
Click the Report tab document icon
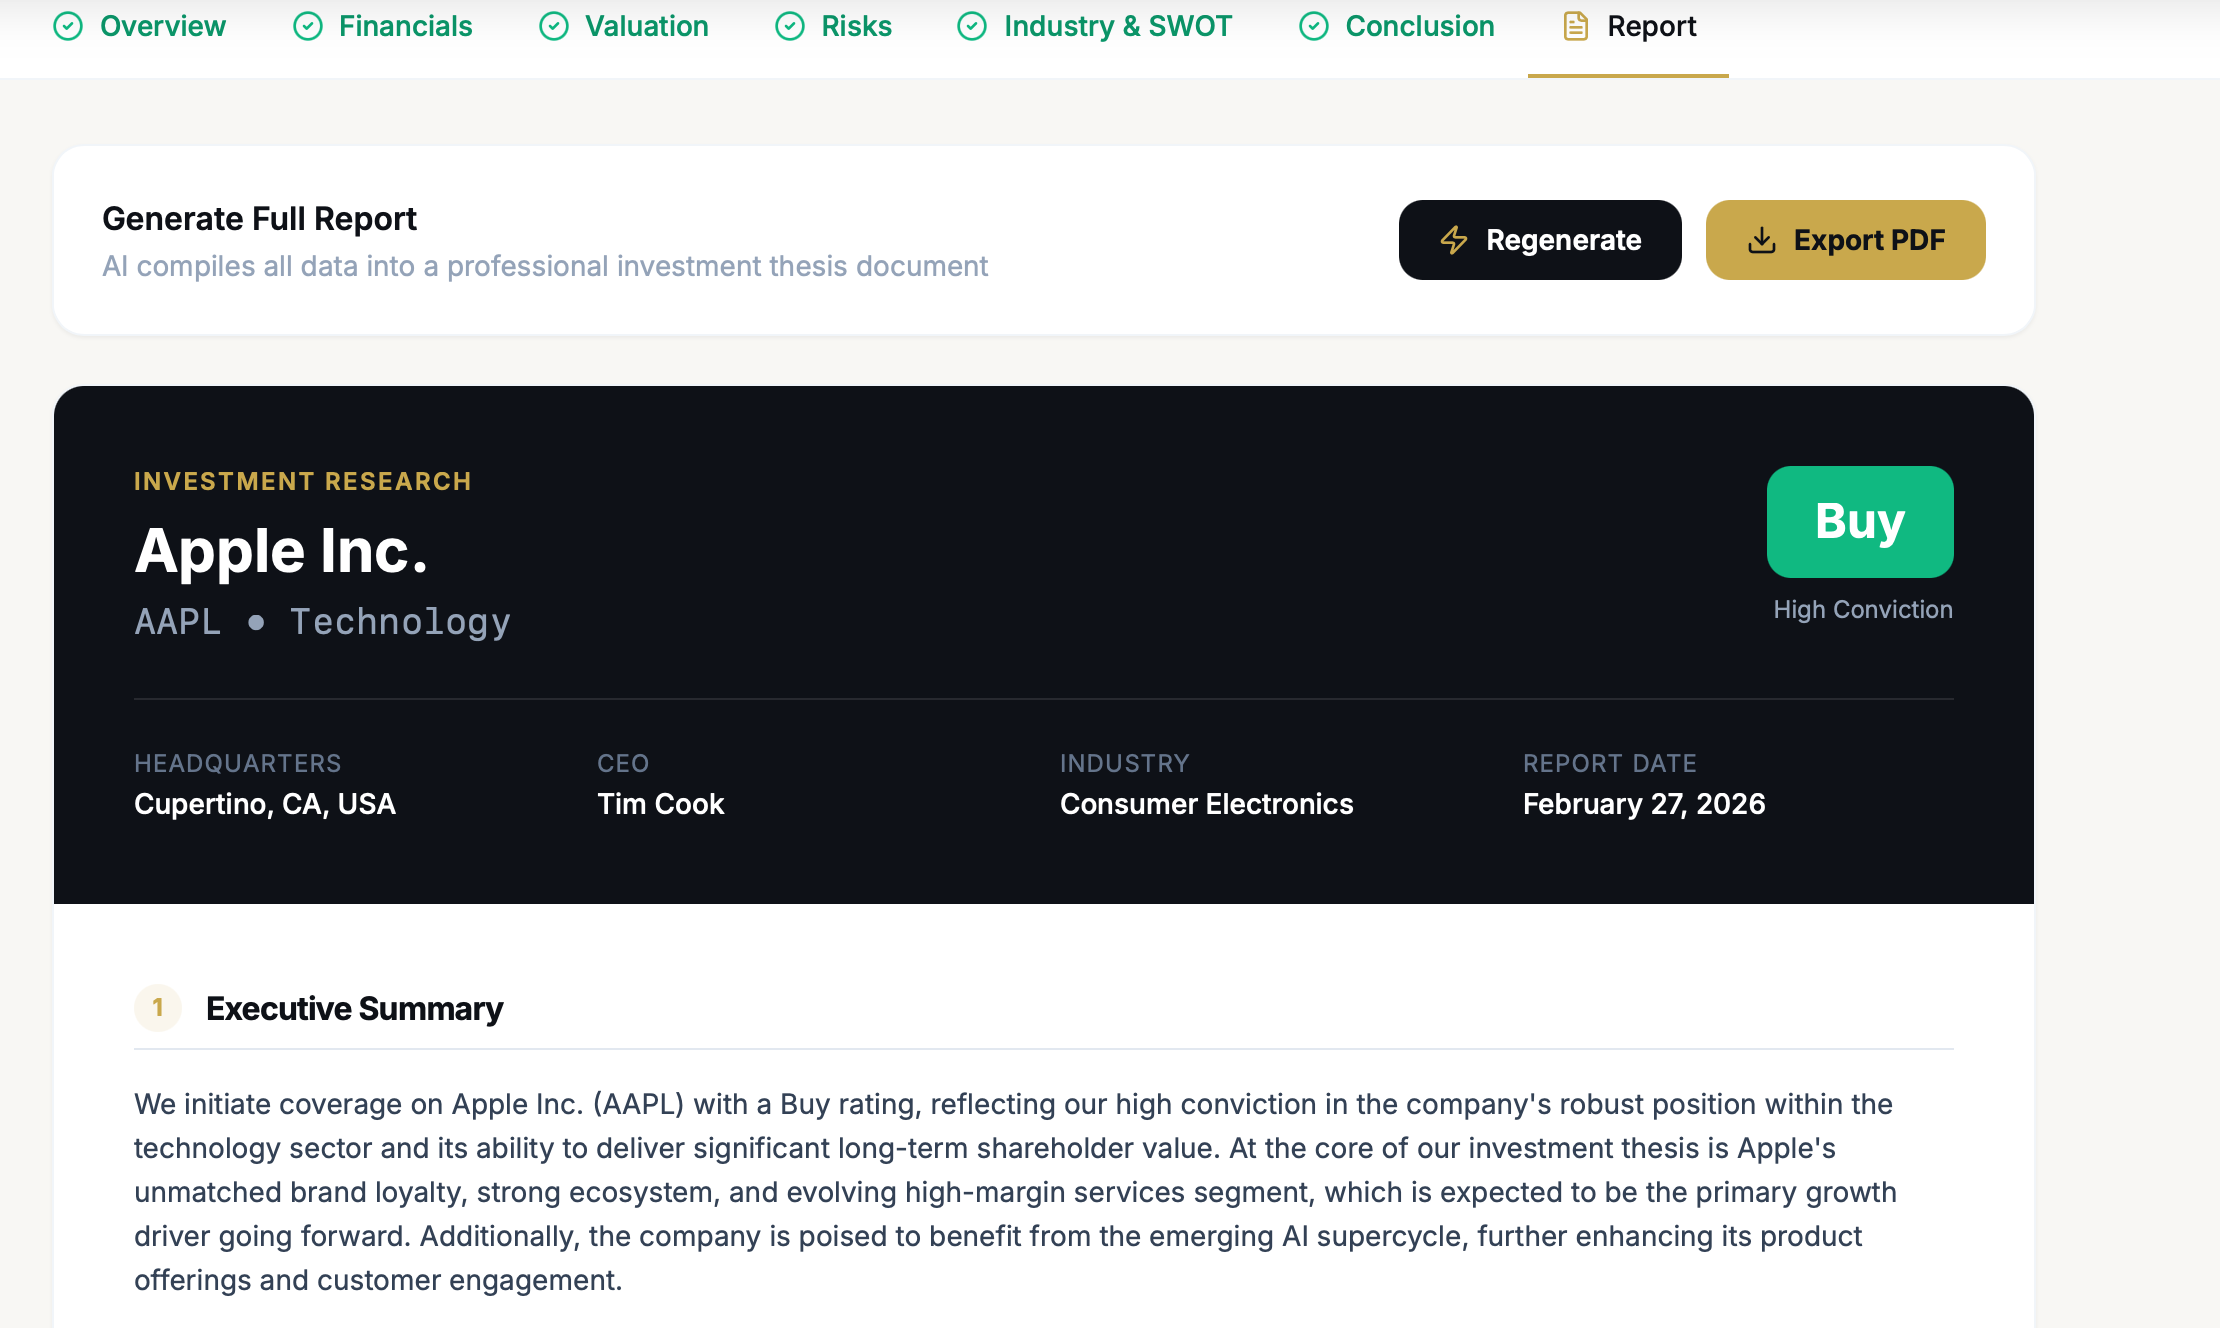pos(1576,26)
